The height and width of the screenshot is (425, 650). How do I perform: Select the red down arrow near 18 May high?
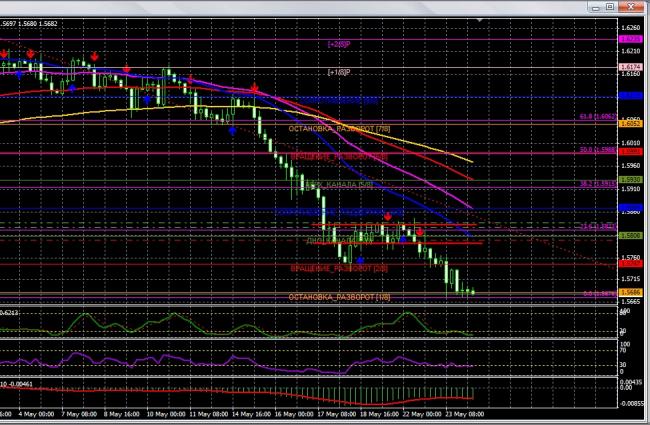(387, 216)
